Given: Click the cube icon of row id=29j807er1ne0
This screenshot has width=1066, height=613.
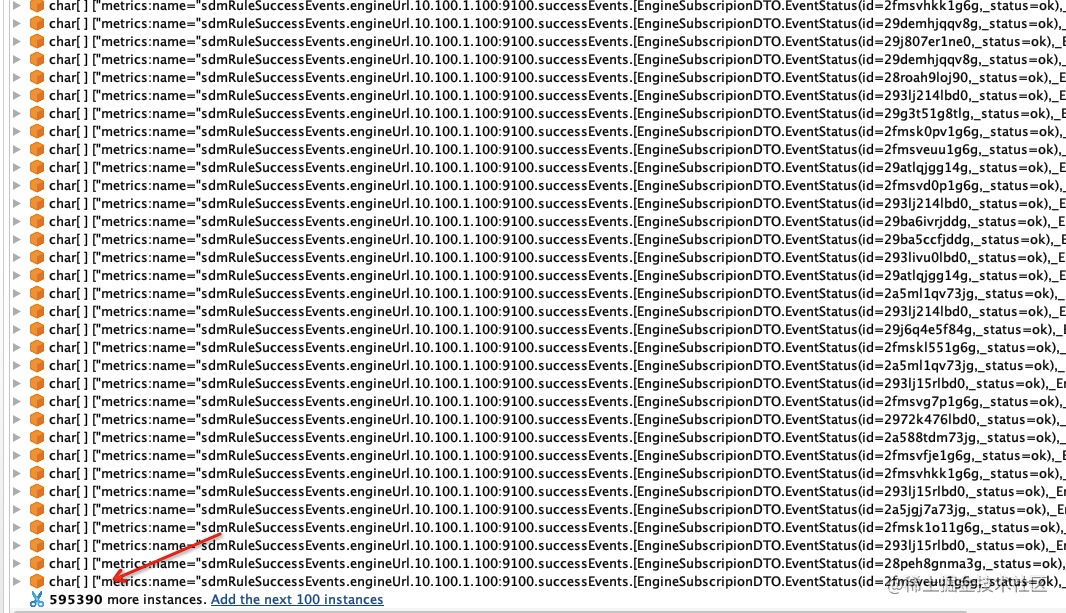Looking at the screenshot, I should (x=37, y=41).
